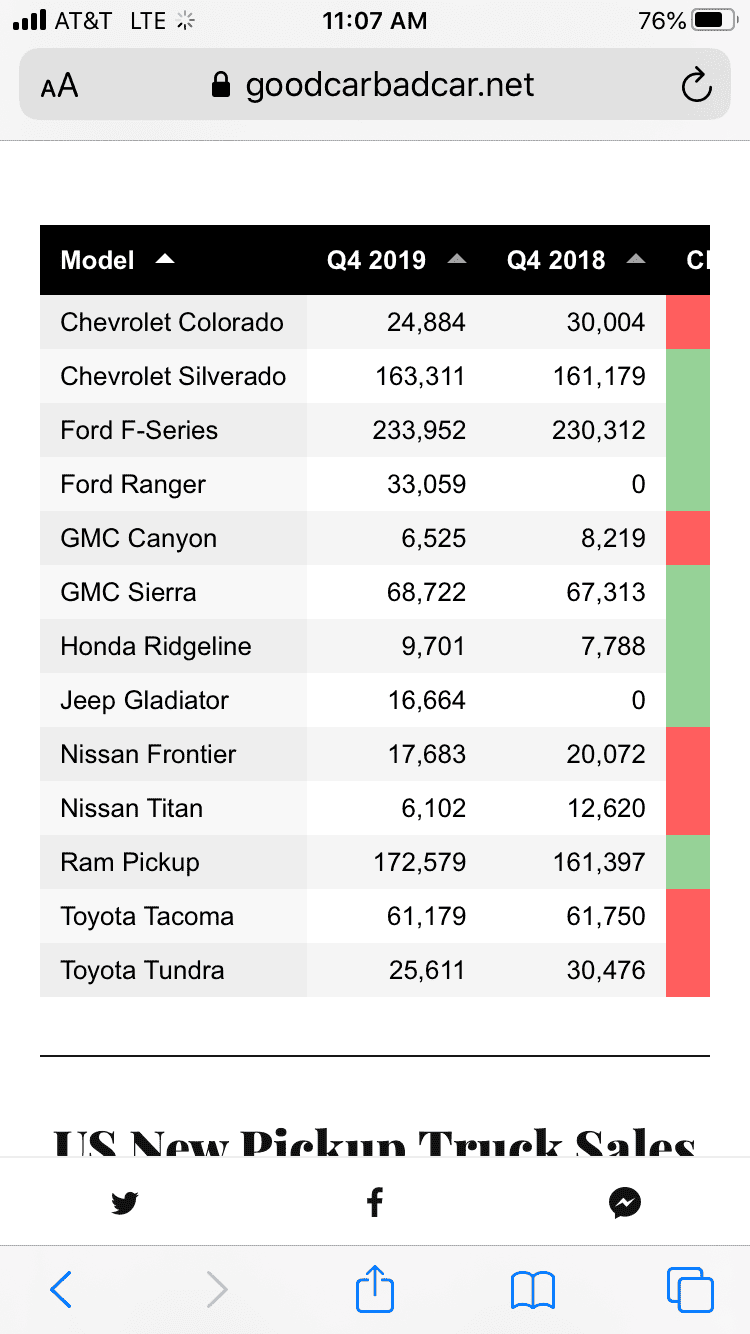750x1334 pixels.
Task: Tap the forward navigation arrow
Action: coord(217,1290)
